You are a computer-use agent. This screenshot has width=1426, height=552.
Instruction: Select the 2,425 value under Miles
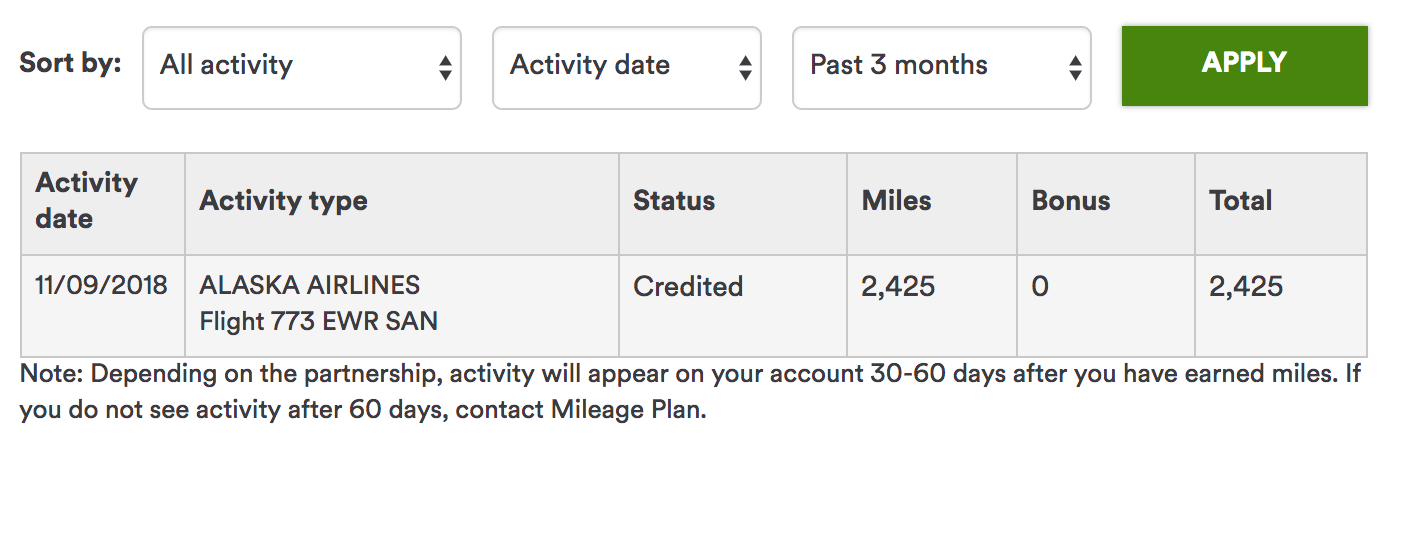[x=898, y=287]
